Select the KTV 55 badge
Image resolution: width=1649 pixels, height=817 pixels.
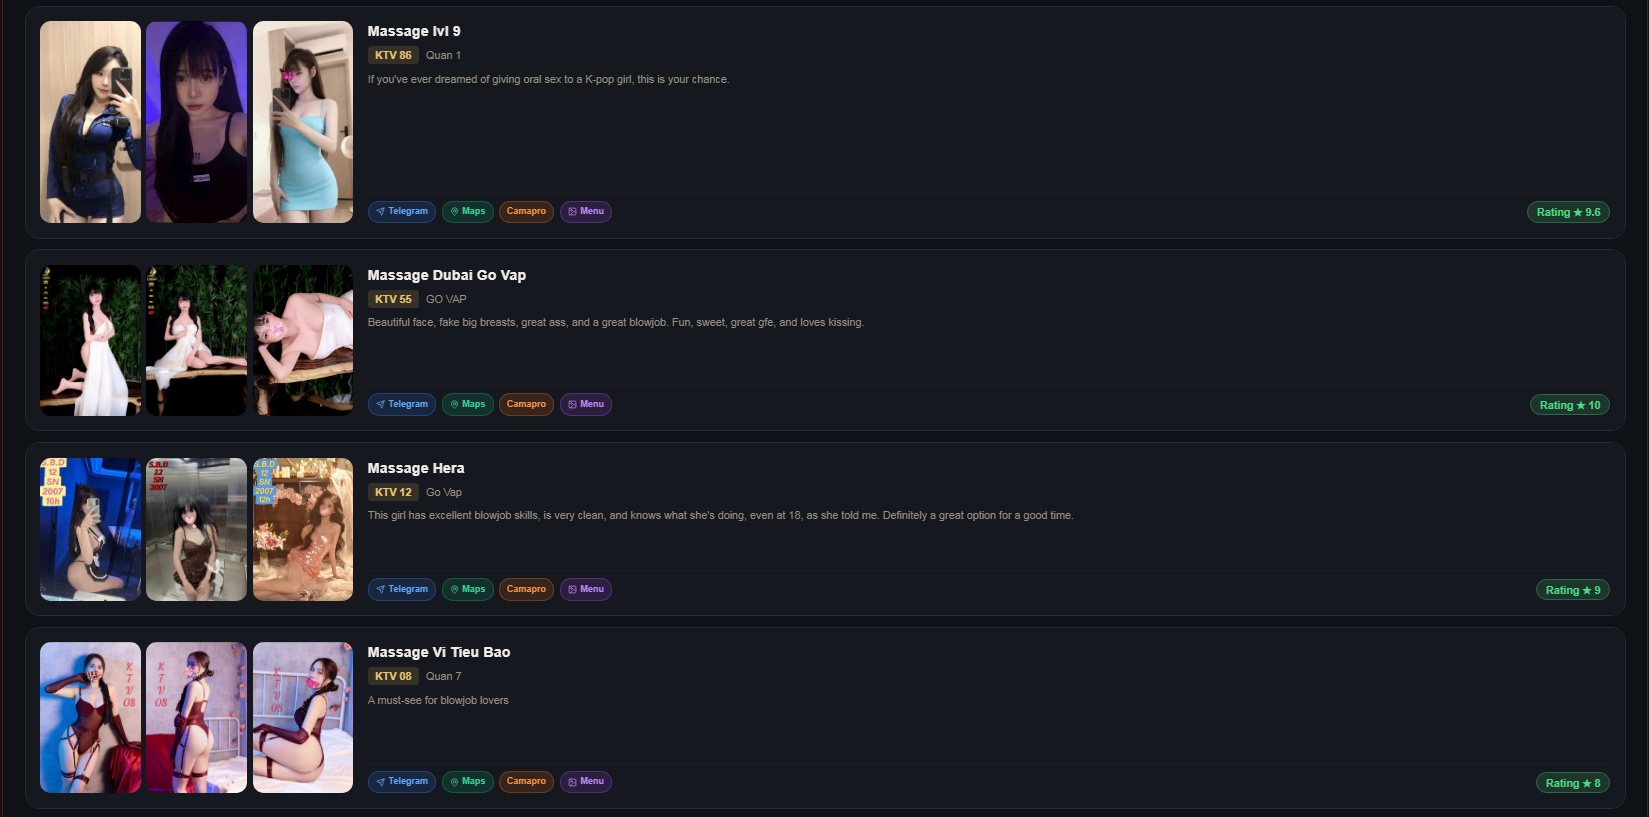coord(393,299)
